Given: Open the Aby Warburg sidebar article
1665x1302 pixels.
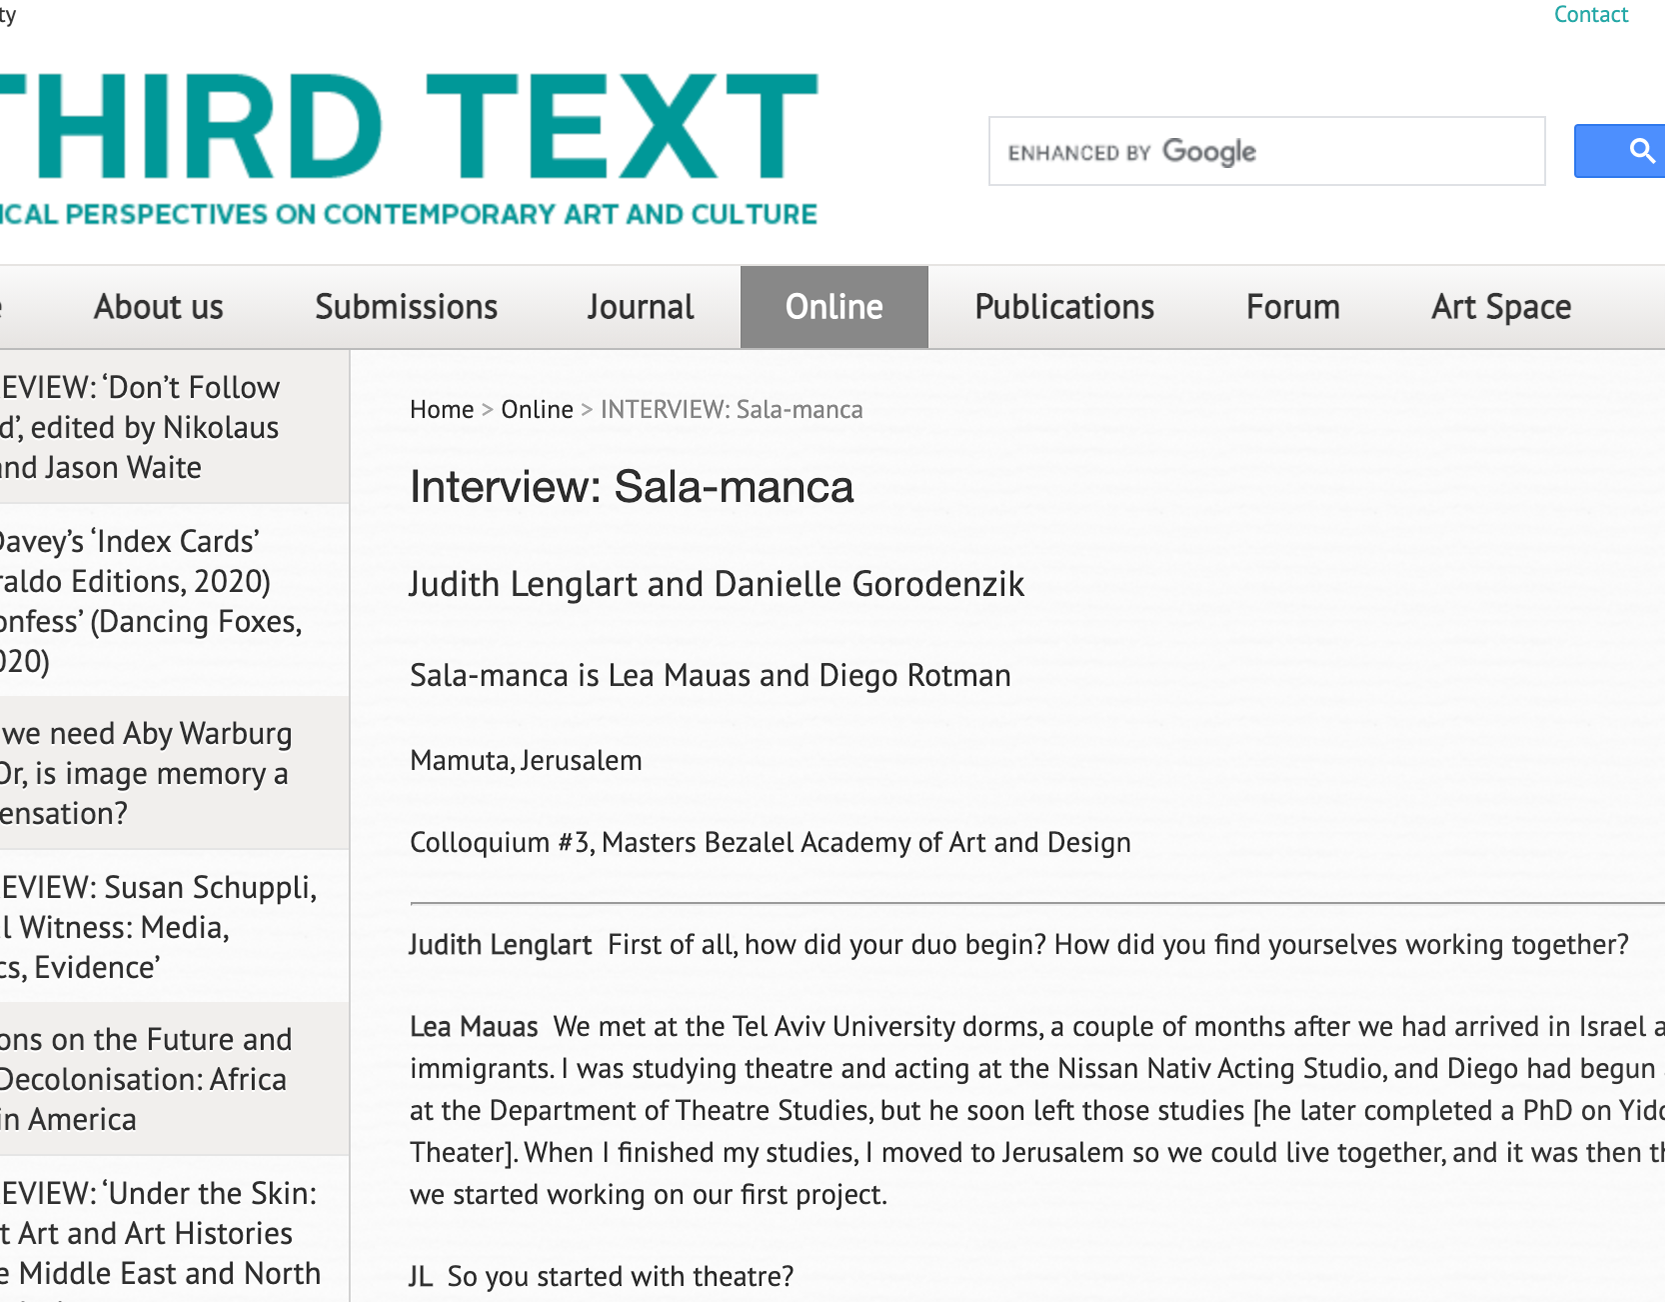Looking at the screenshot, I should (174, 773).
